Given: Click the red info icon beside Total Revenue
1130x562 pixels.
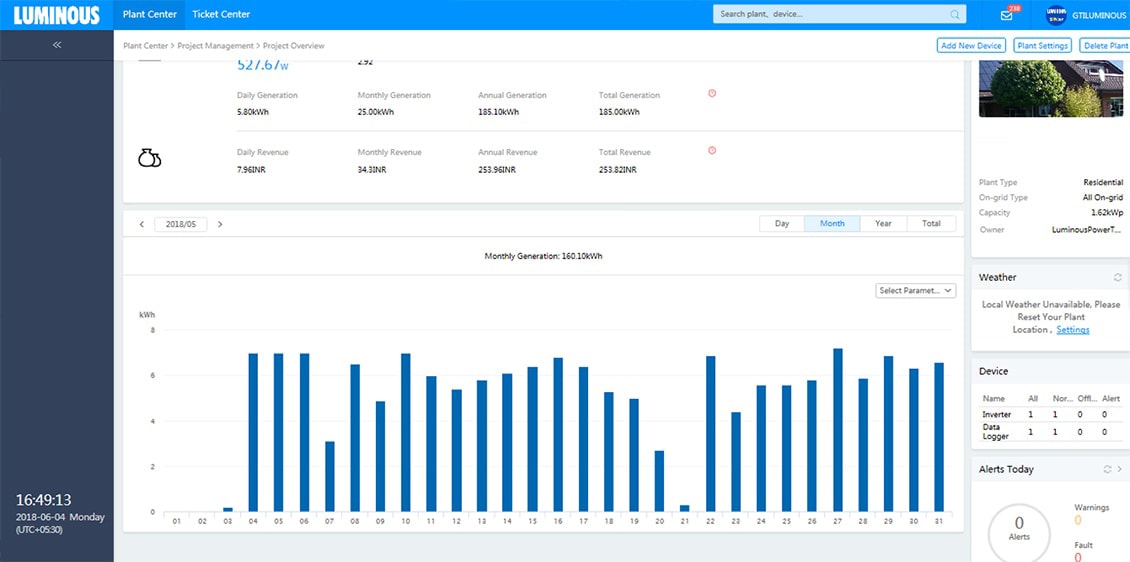Looking at the screenshot, I should click(x=712, y=150).
